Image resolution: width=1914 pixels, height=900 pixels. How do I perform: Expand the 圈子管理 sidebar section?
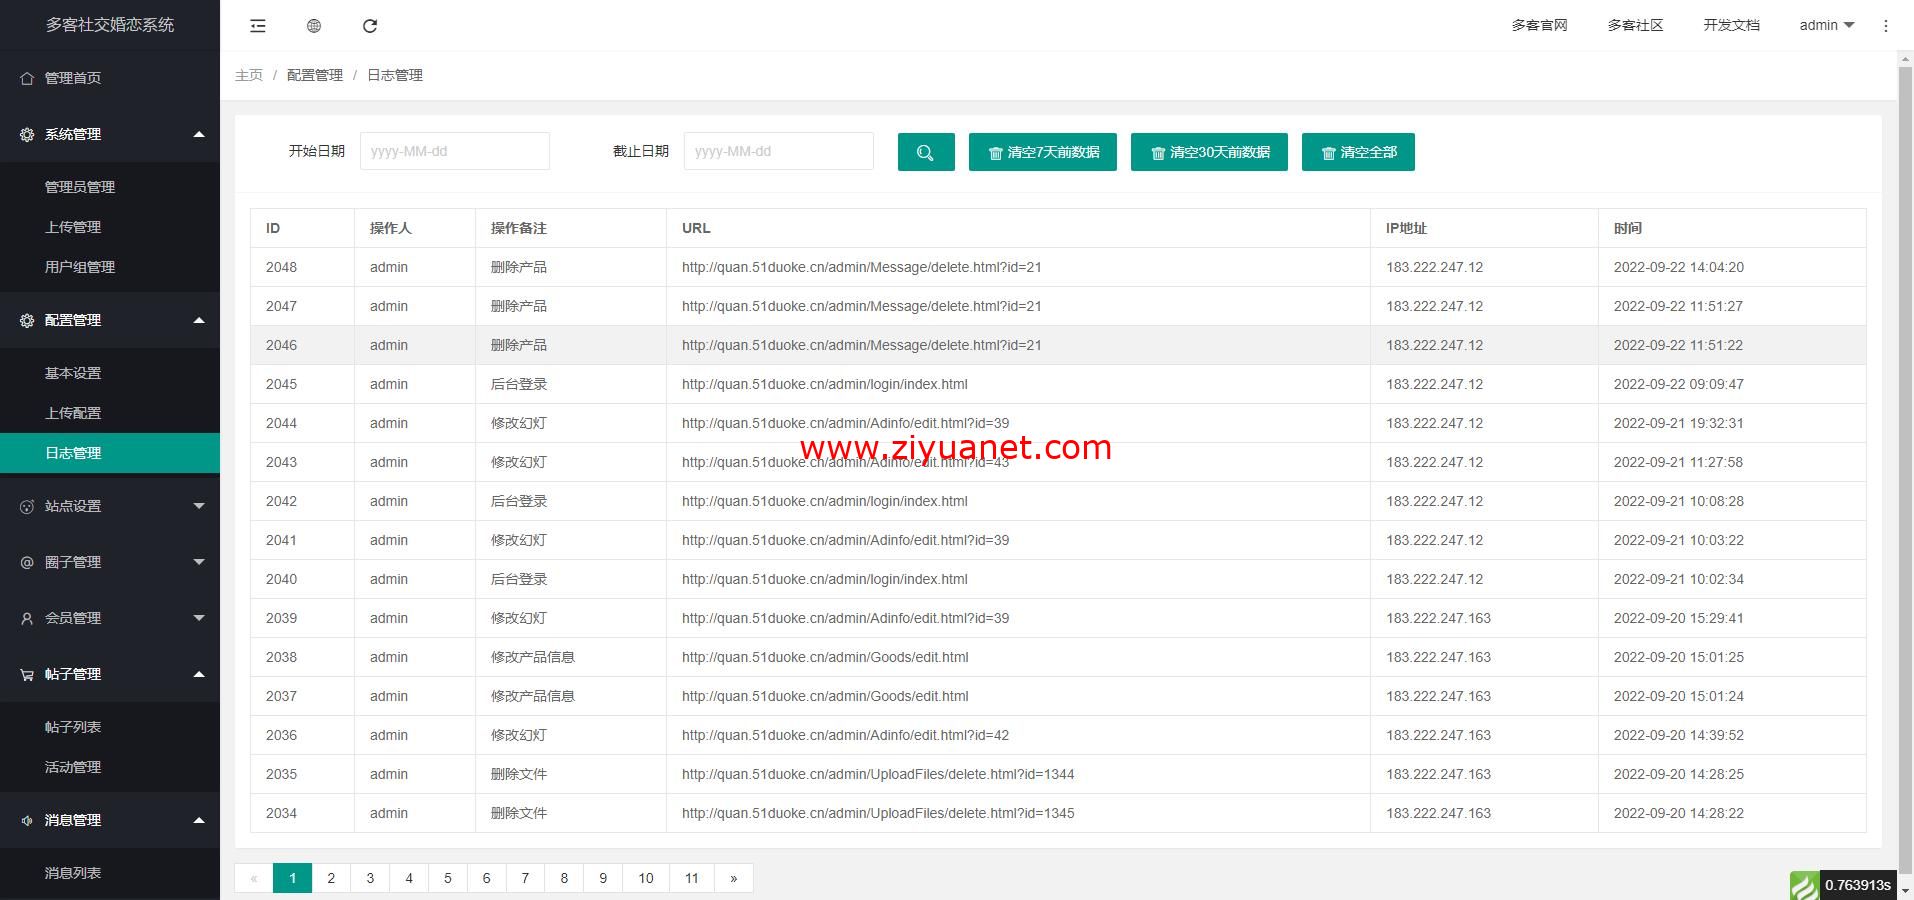110,562
